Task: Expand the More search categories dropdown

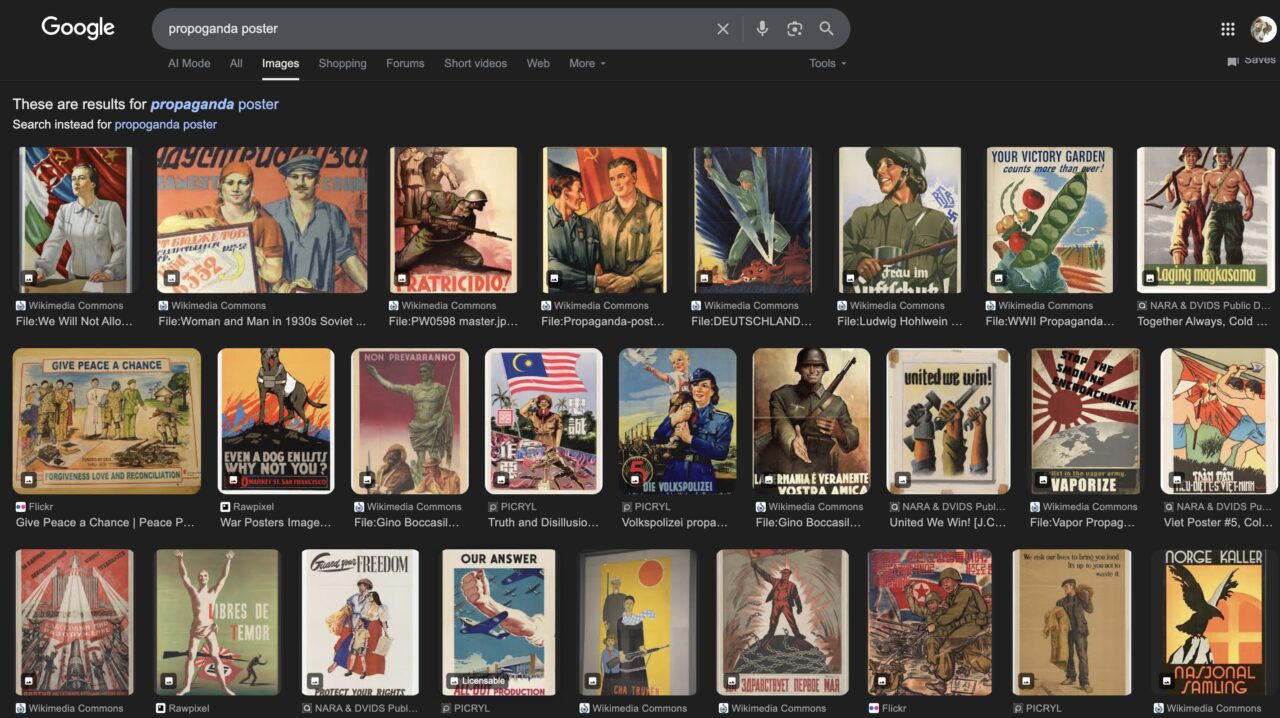Action: tap(587, 63)
